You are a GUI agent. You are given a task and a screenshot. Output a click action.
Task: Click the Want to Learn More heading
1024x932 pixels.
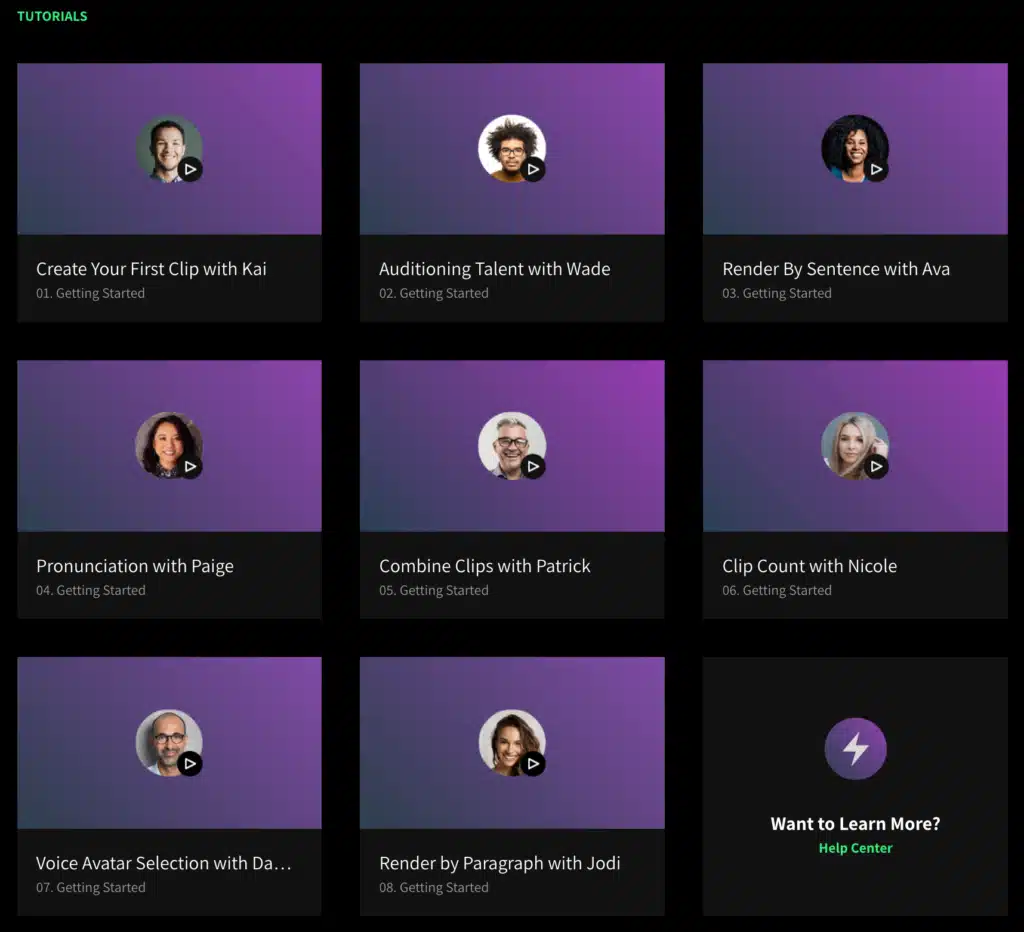coord(855,823)
